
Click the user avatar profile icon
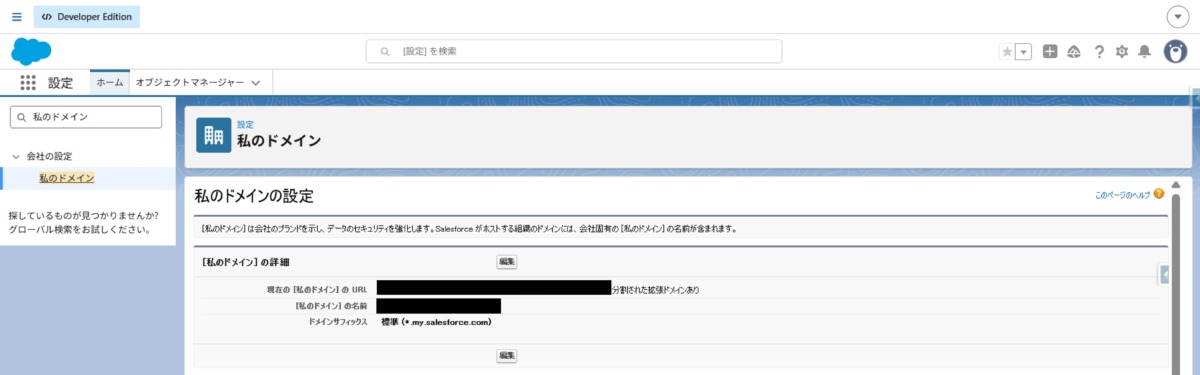point(1175,51)
